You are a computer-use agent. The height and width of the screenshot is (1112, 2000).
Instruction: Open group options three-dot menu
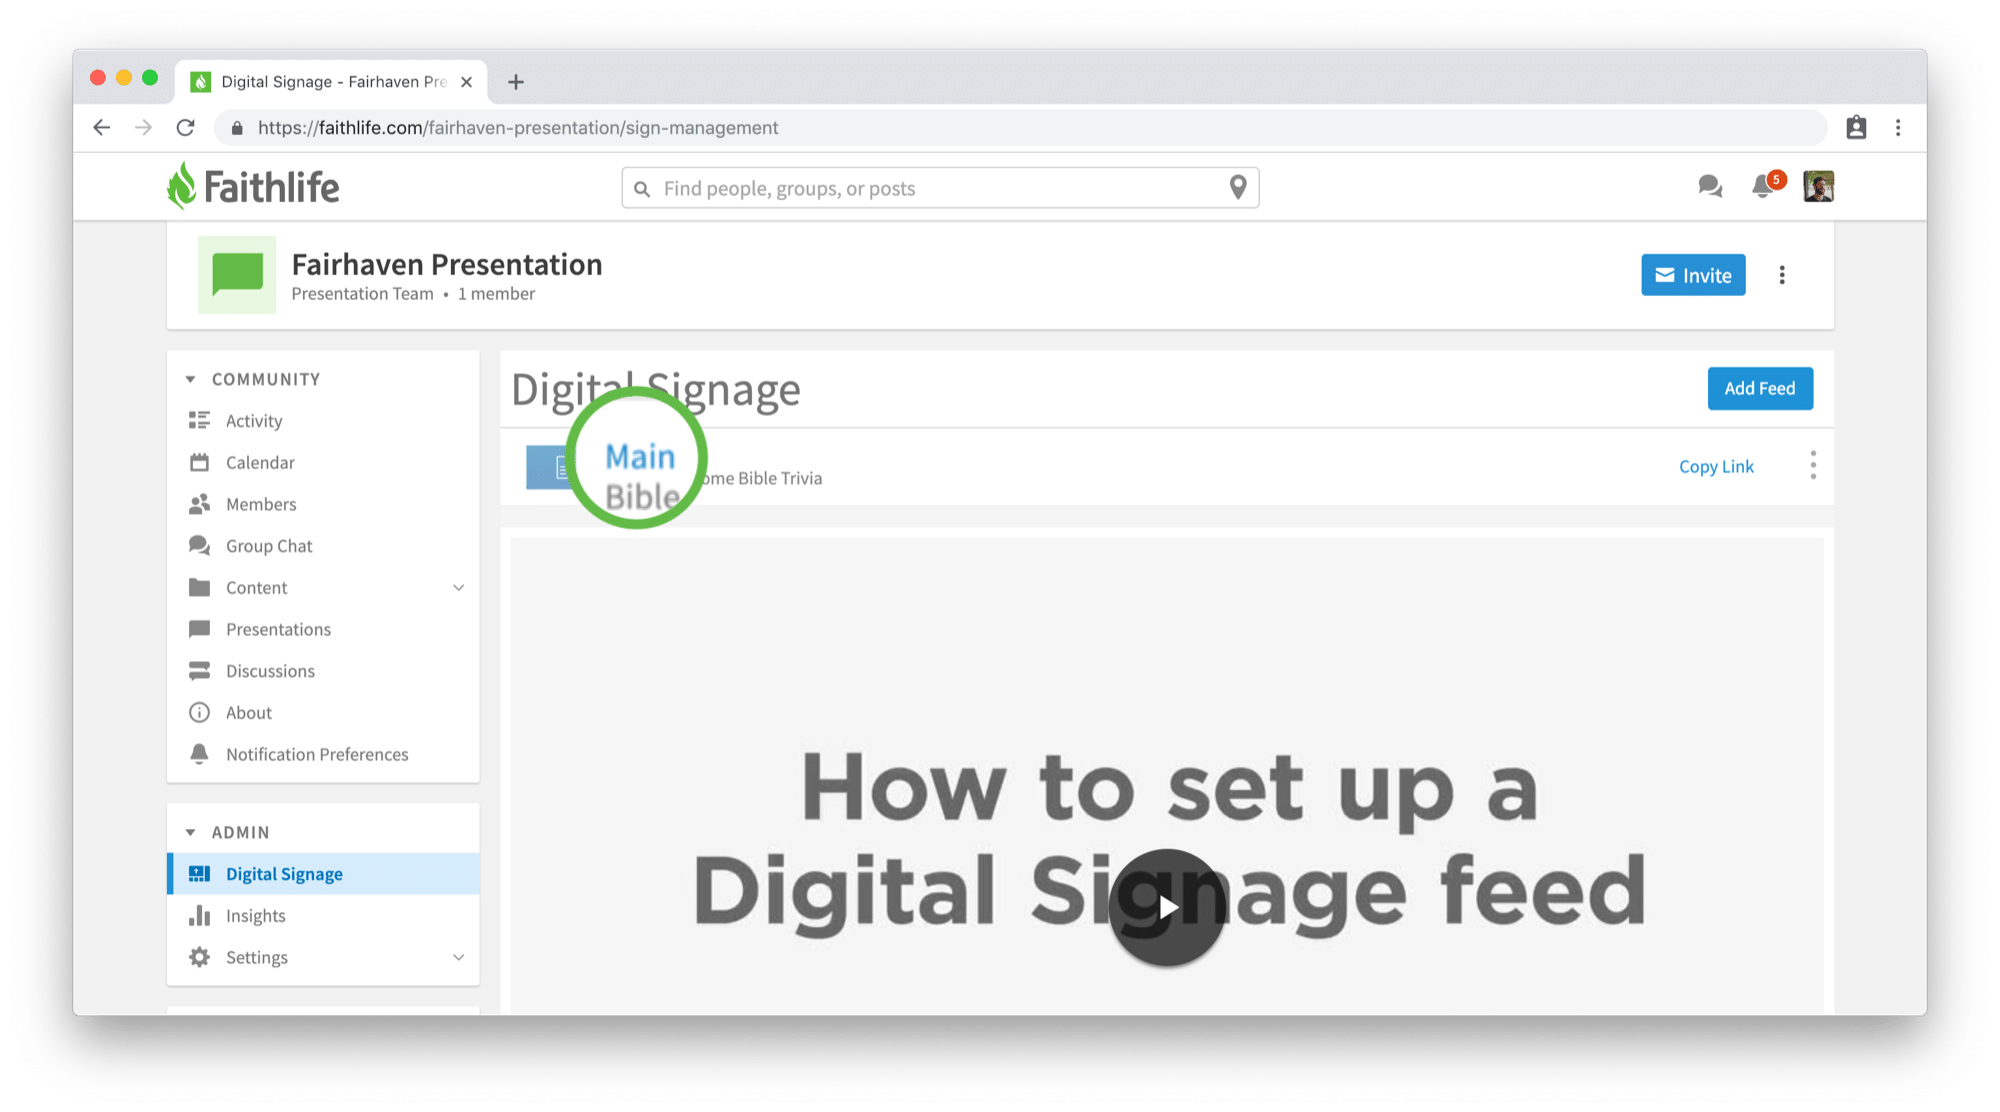pyautogui.click(x=1782, y=275)
